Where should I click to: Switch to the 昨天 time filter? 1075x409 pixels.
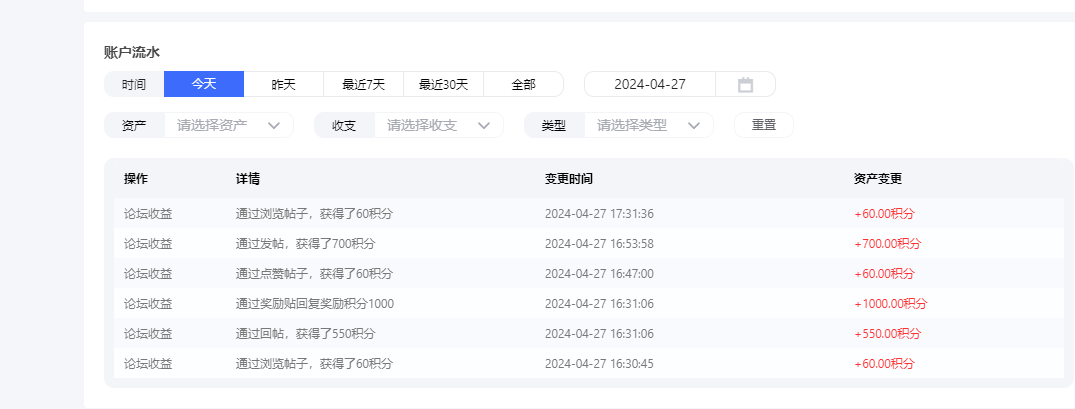(x=284, y=84)
